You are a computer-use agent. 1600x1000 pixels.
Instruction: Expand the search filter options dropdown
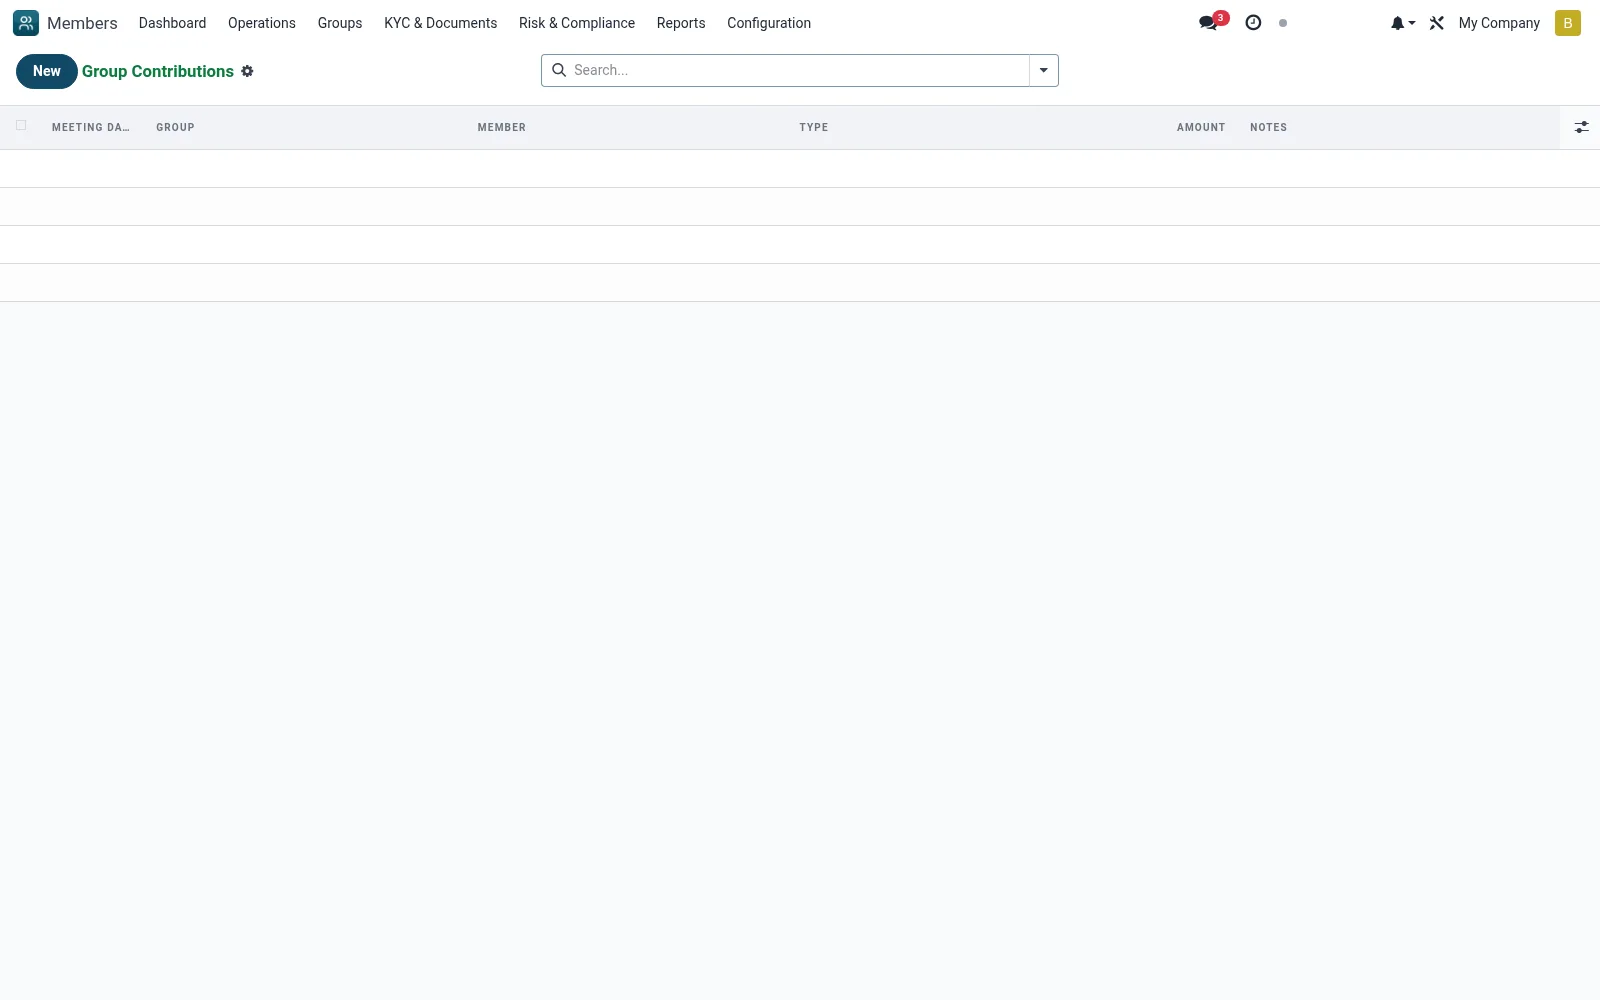[x=1043, y=70]
